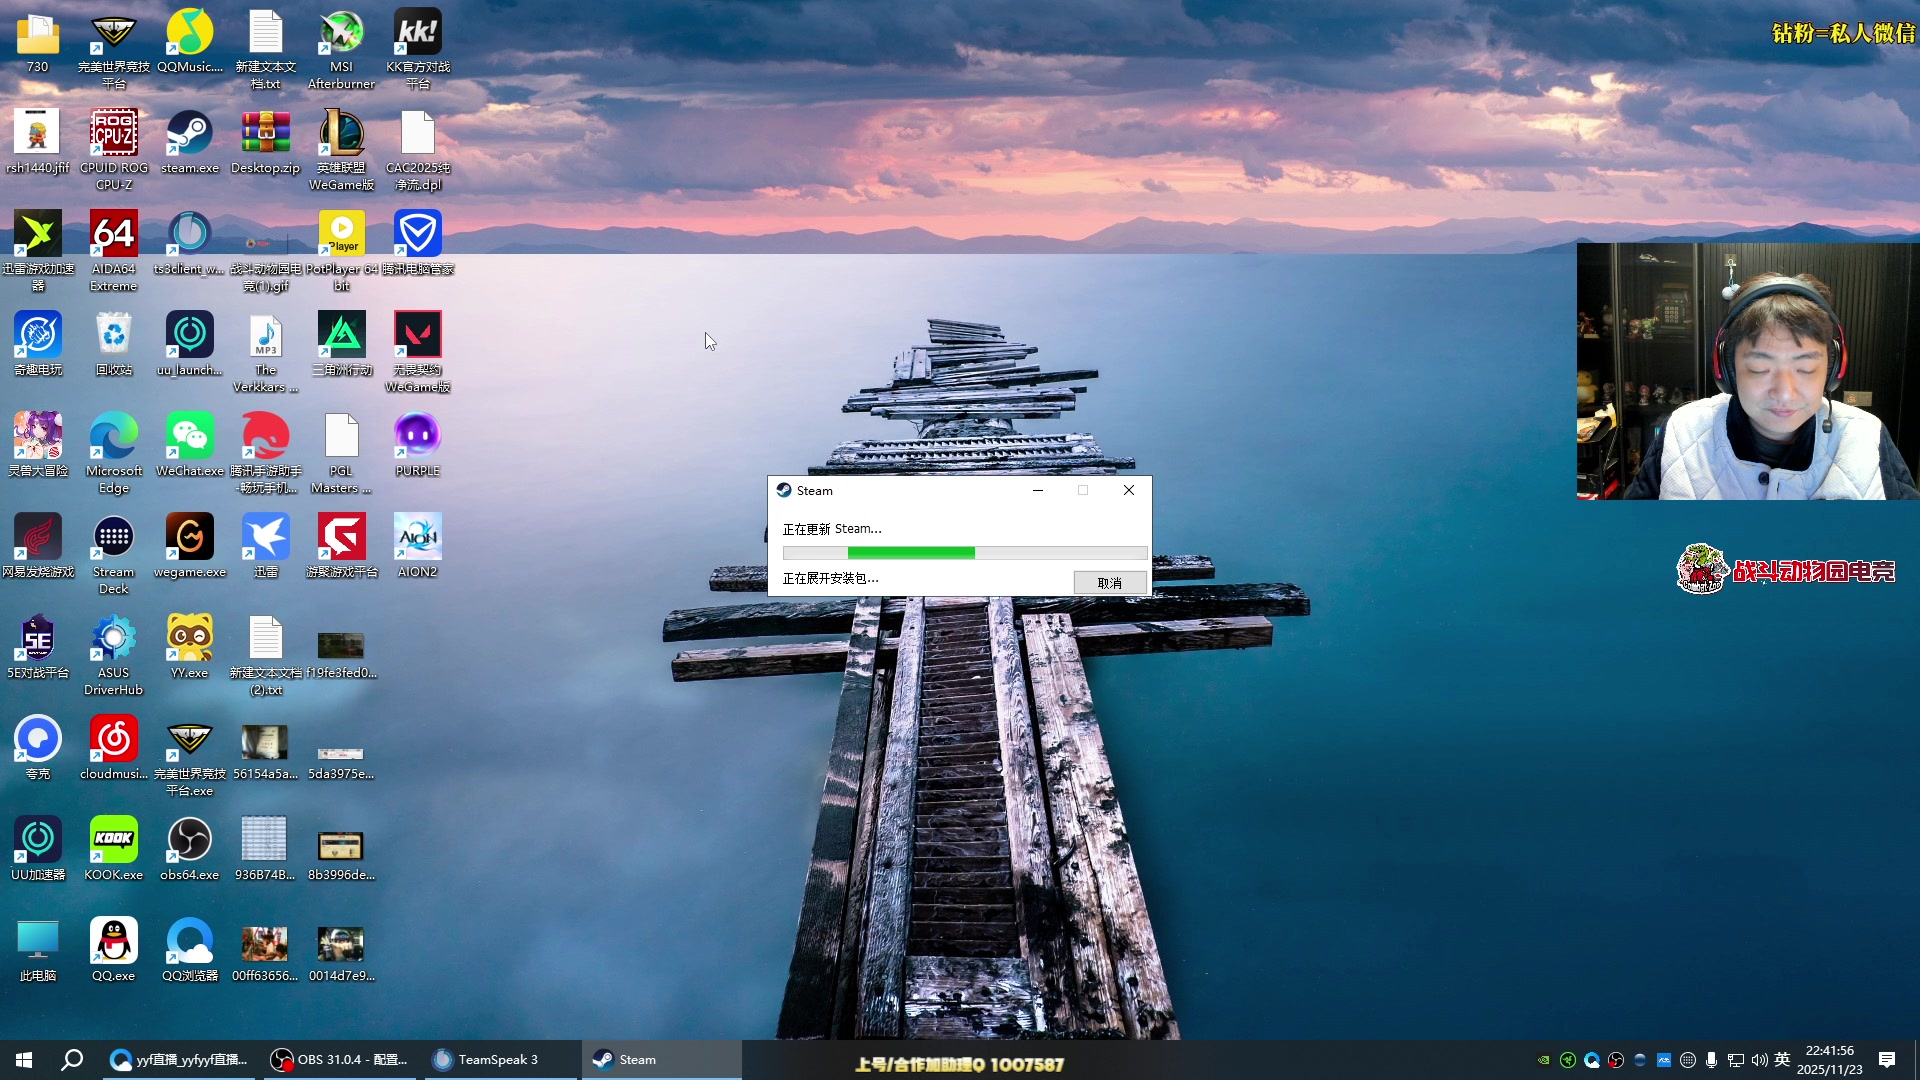Click the taskbar search magnifier
The image size is (1920, 1080).
point(72,1060)
